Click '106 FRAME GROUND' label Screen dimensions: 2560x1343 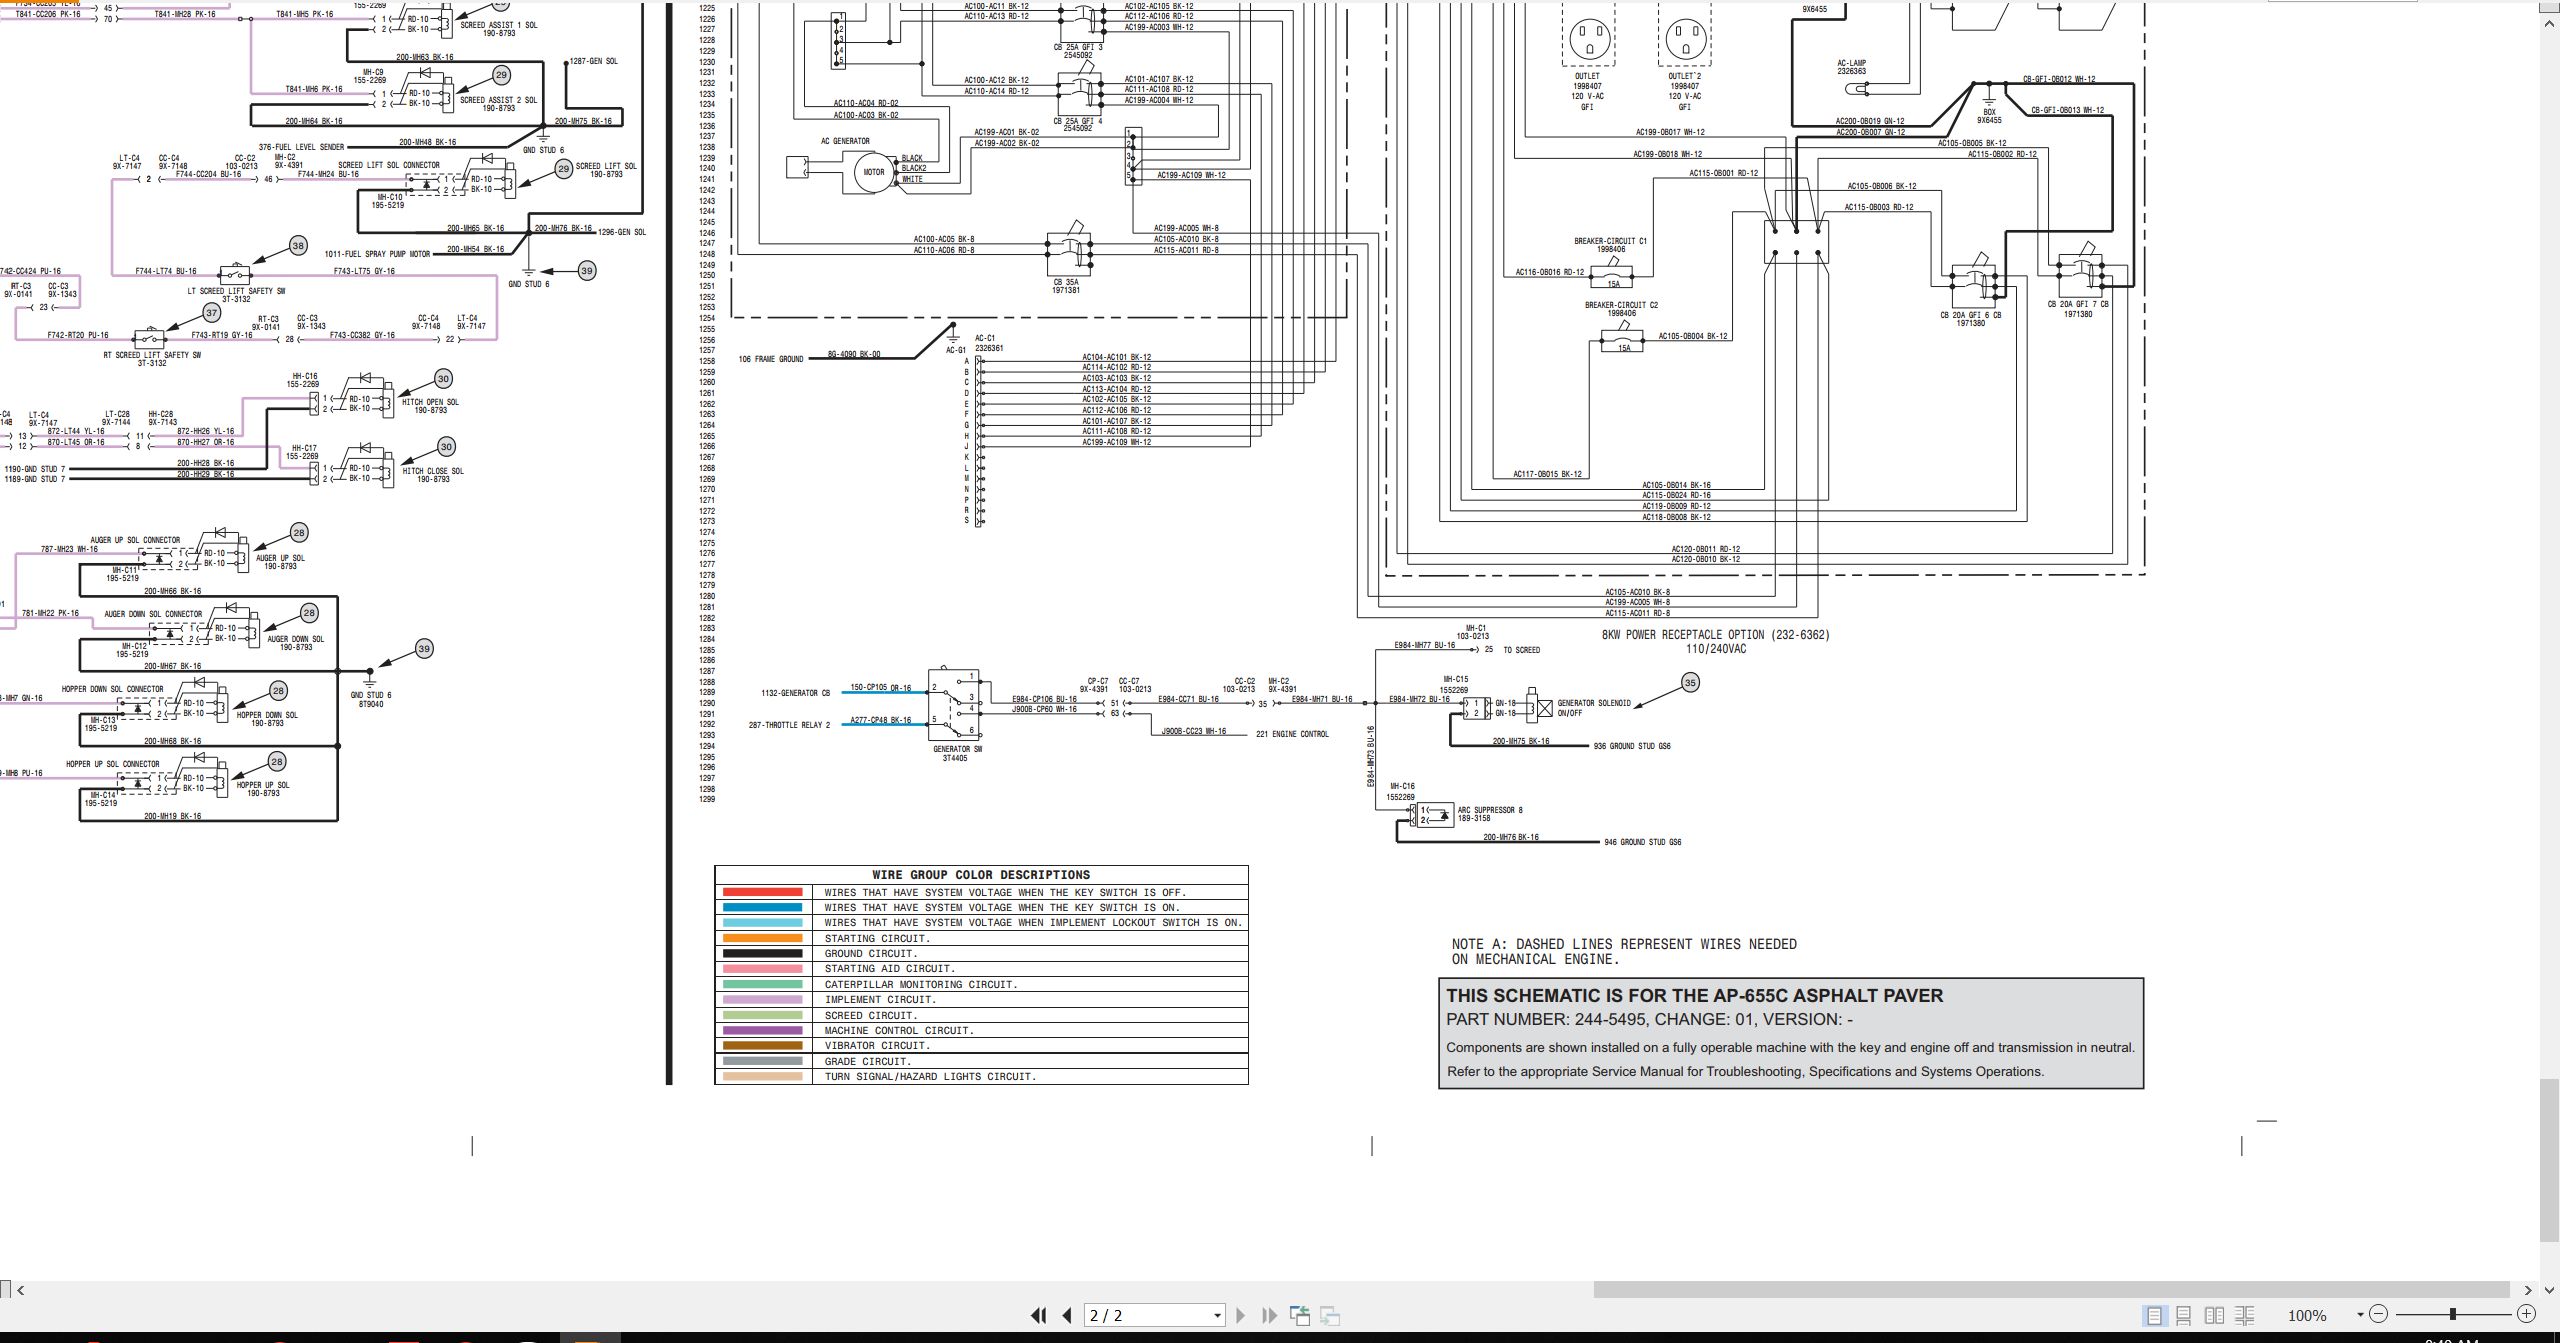click(771, 359)
